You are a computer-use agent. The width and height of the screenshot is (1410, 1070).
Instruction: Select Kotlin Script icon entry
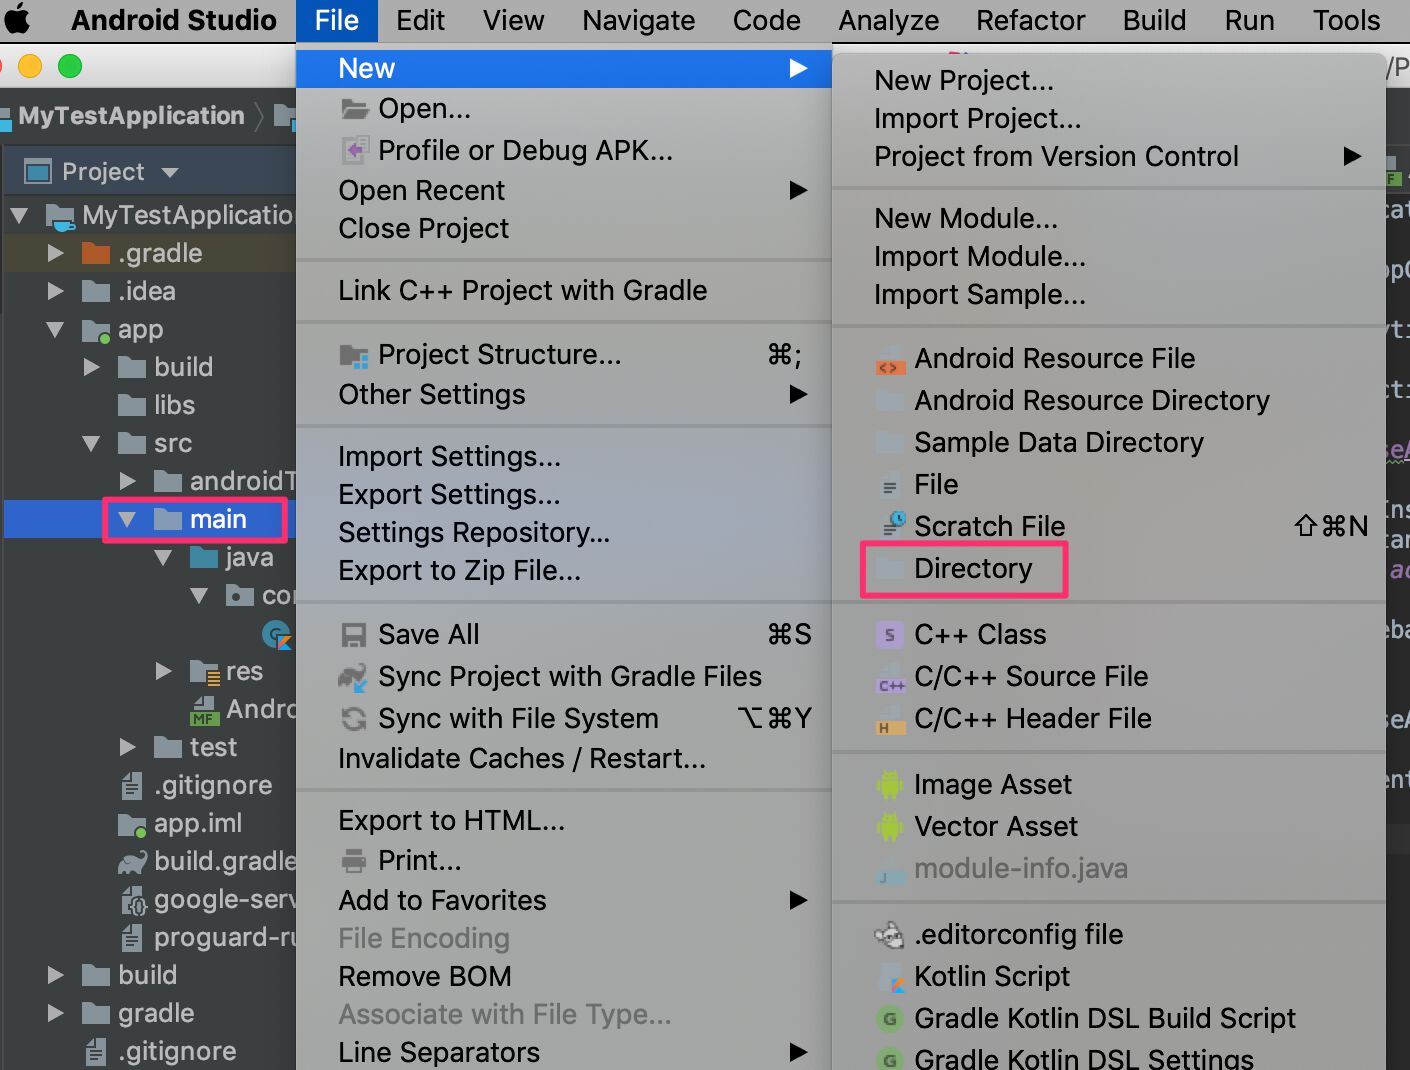889,977
